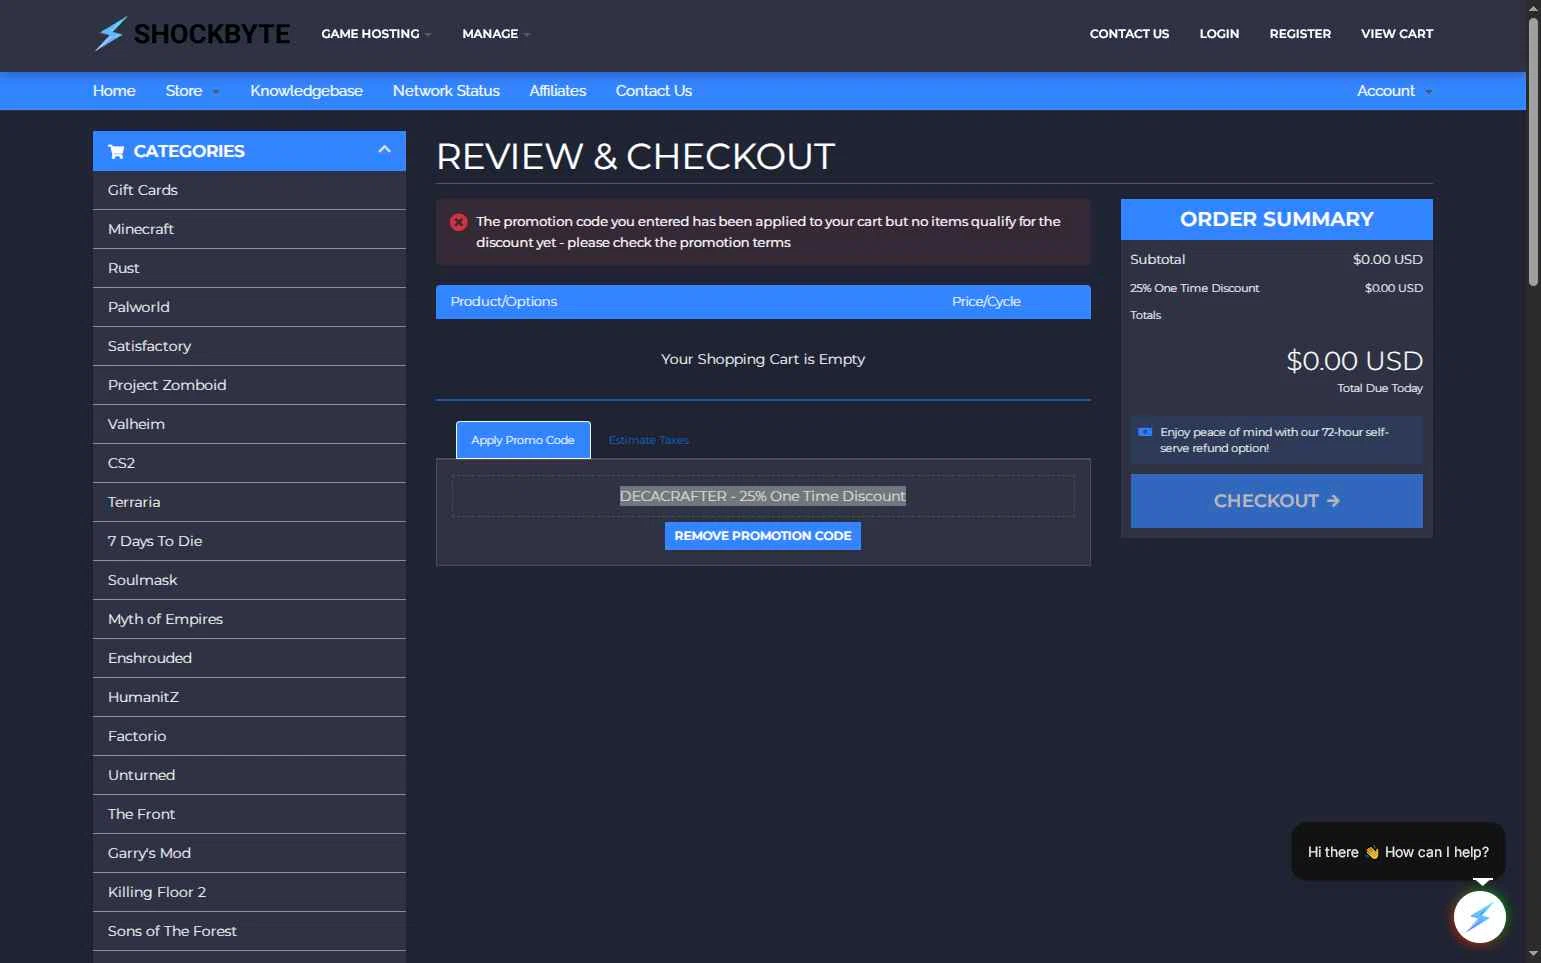Click the refund info icon in order summary
The image size is (1541, 963).
click(x=1145, y=432)
